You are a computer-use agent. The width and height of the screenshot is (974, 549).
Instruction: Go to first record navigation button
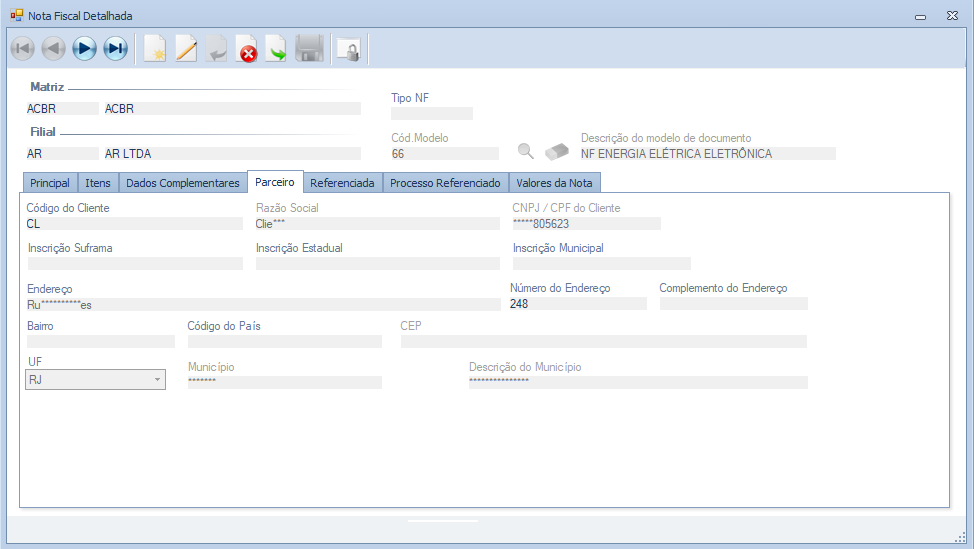click(x=23, y=48)
